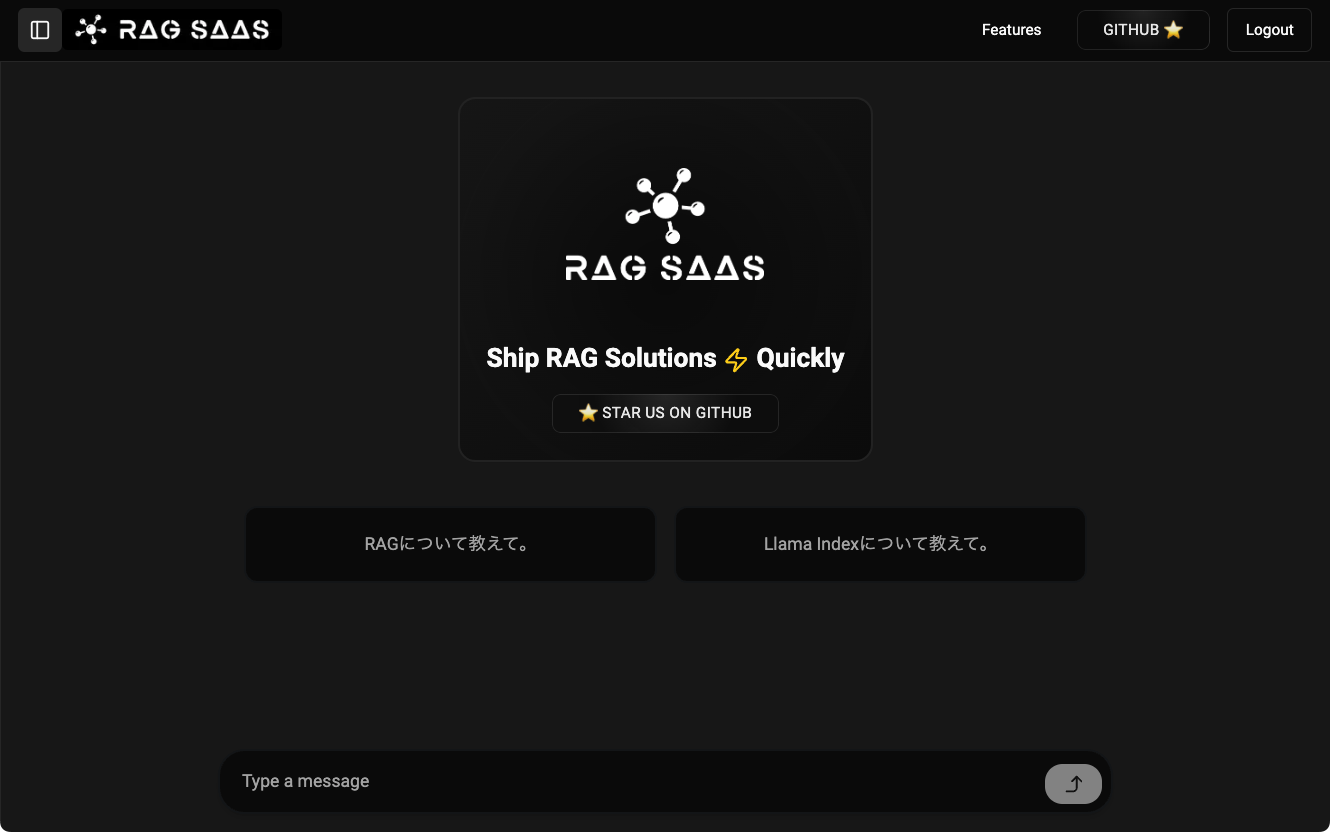Viewport: 1330px width, 832px height.
Task: Click the send message arrow button
Action: 1073,784
